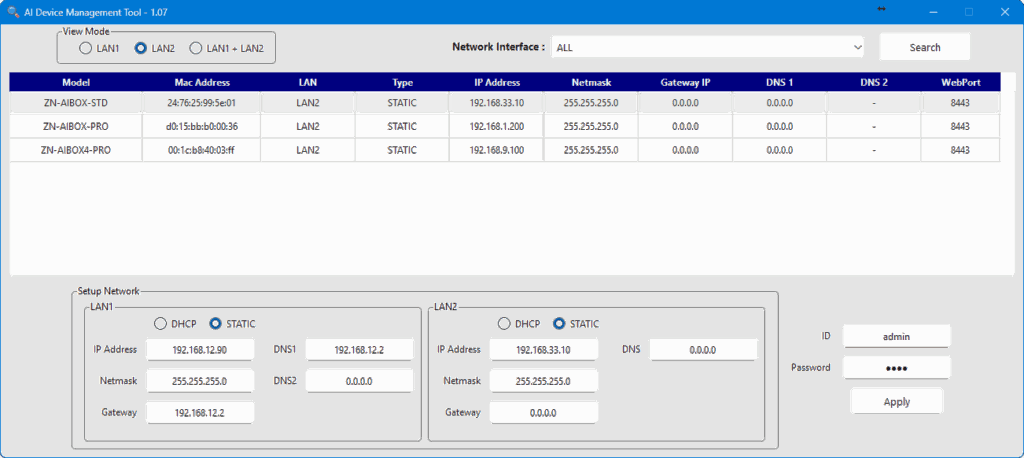Click the LAN1 IP Address field
Screen dimensions: 1024x458
click(200, 350)
